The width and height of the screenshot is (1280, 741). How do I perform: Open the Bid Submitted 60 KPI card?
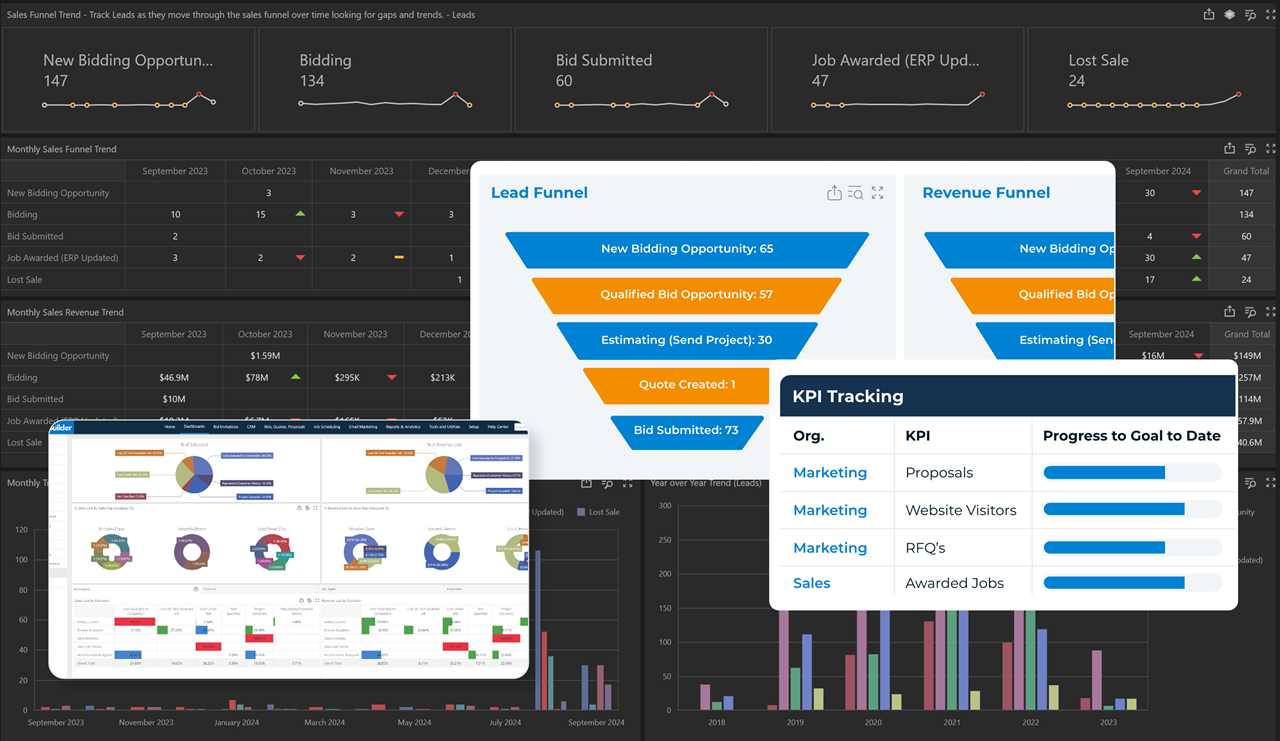(x=640, y=80)
